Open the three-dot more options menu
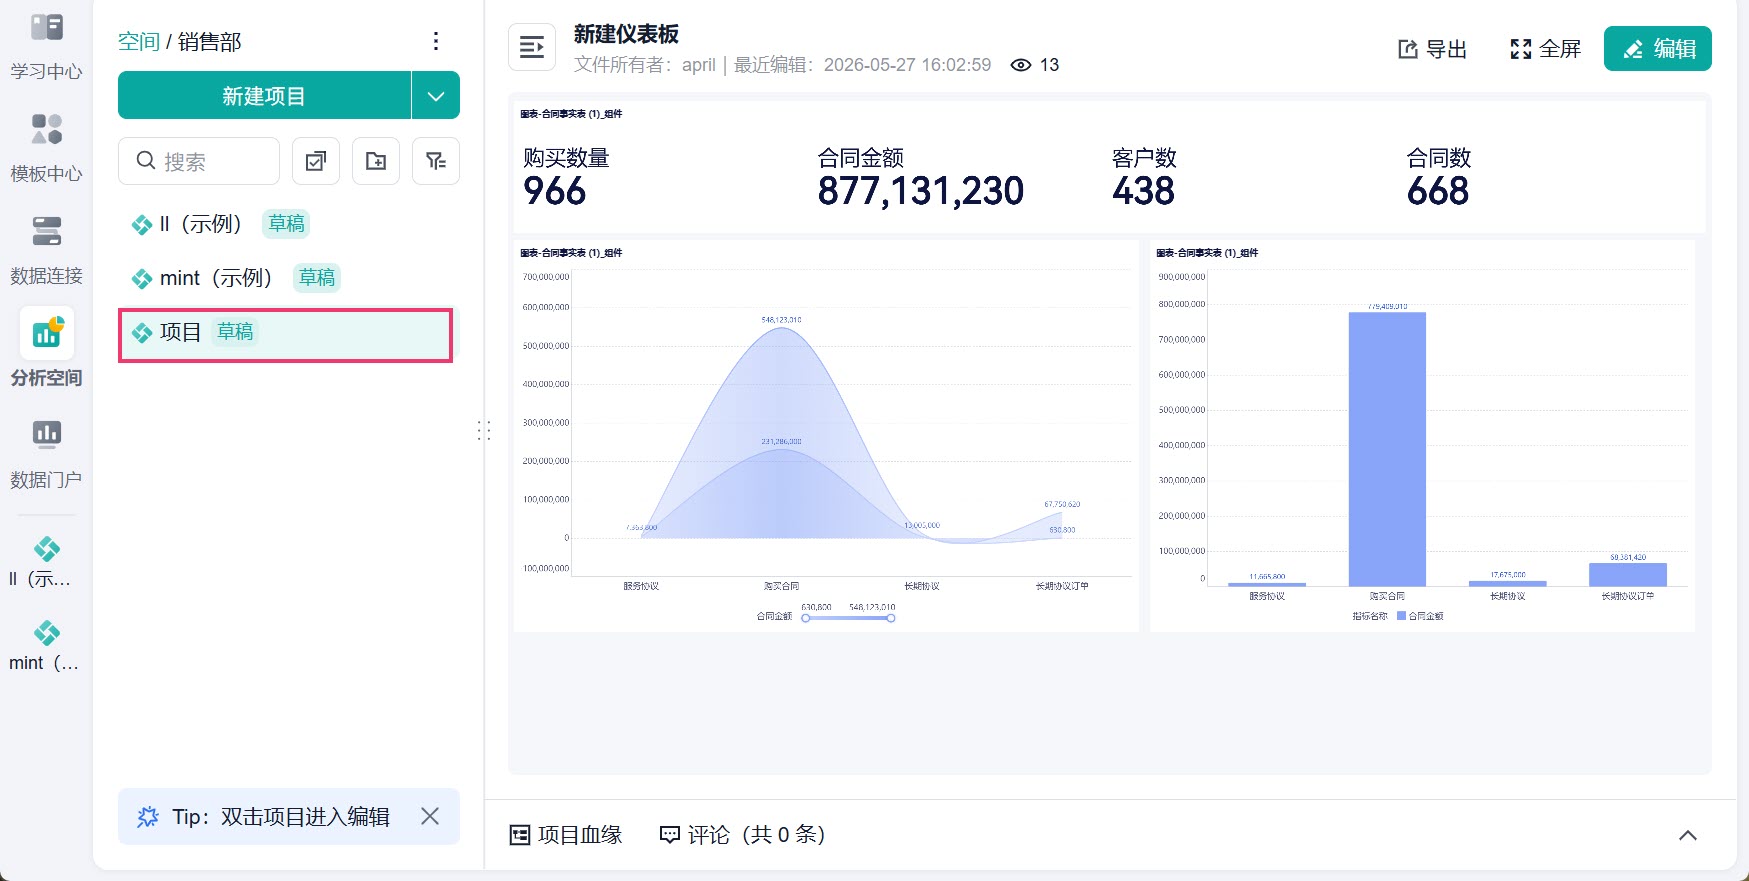Screen dimensions: 1749x881 coord(435,41)
